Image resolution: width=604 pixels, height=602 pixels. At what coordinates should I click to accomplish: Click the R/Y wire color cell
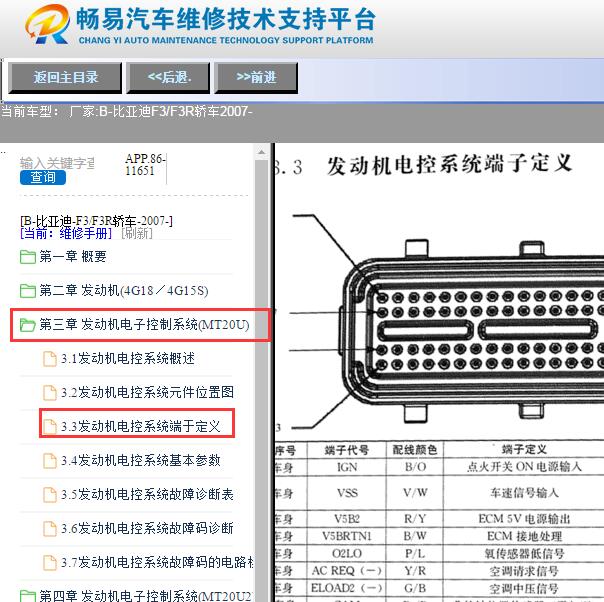click(x=415, y=519)
